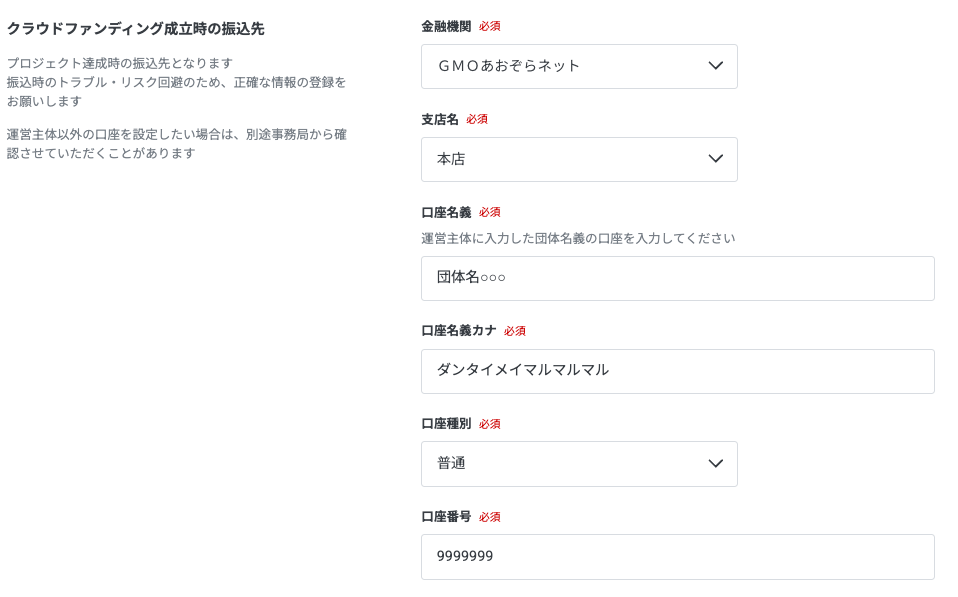Viewport: 958px width, 597px height.
Task: Click the 必須 badge next to 金融機関
Action: point(490,26)
